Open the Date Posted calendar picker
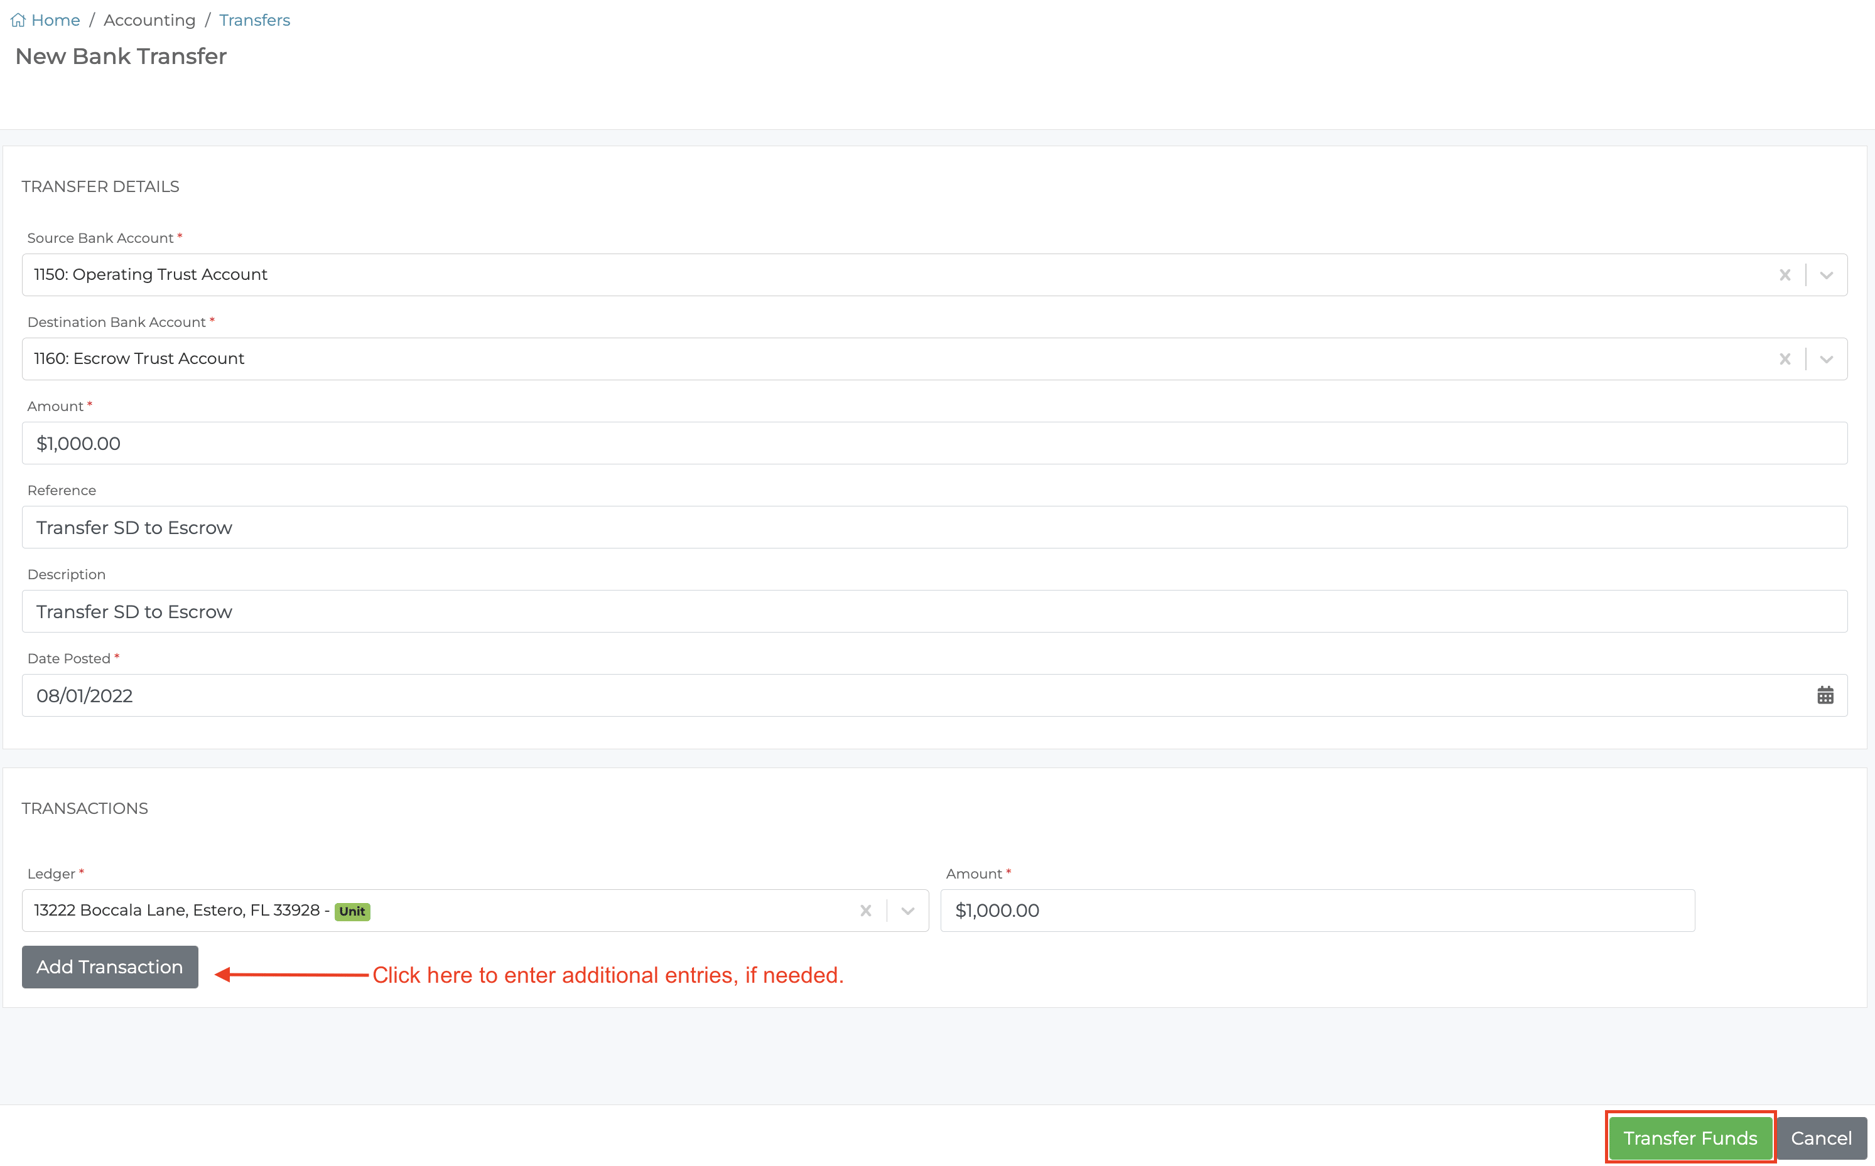The height and width of the screenshot is (1166, 1875). click(1825, 695)
